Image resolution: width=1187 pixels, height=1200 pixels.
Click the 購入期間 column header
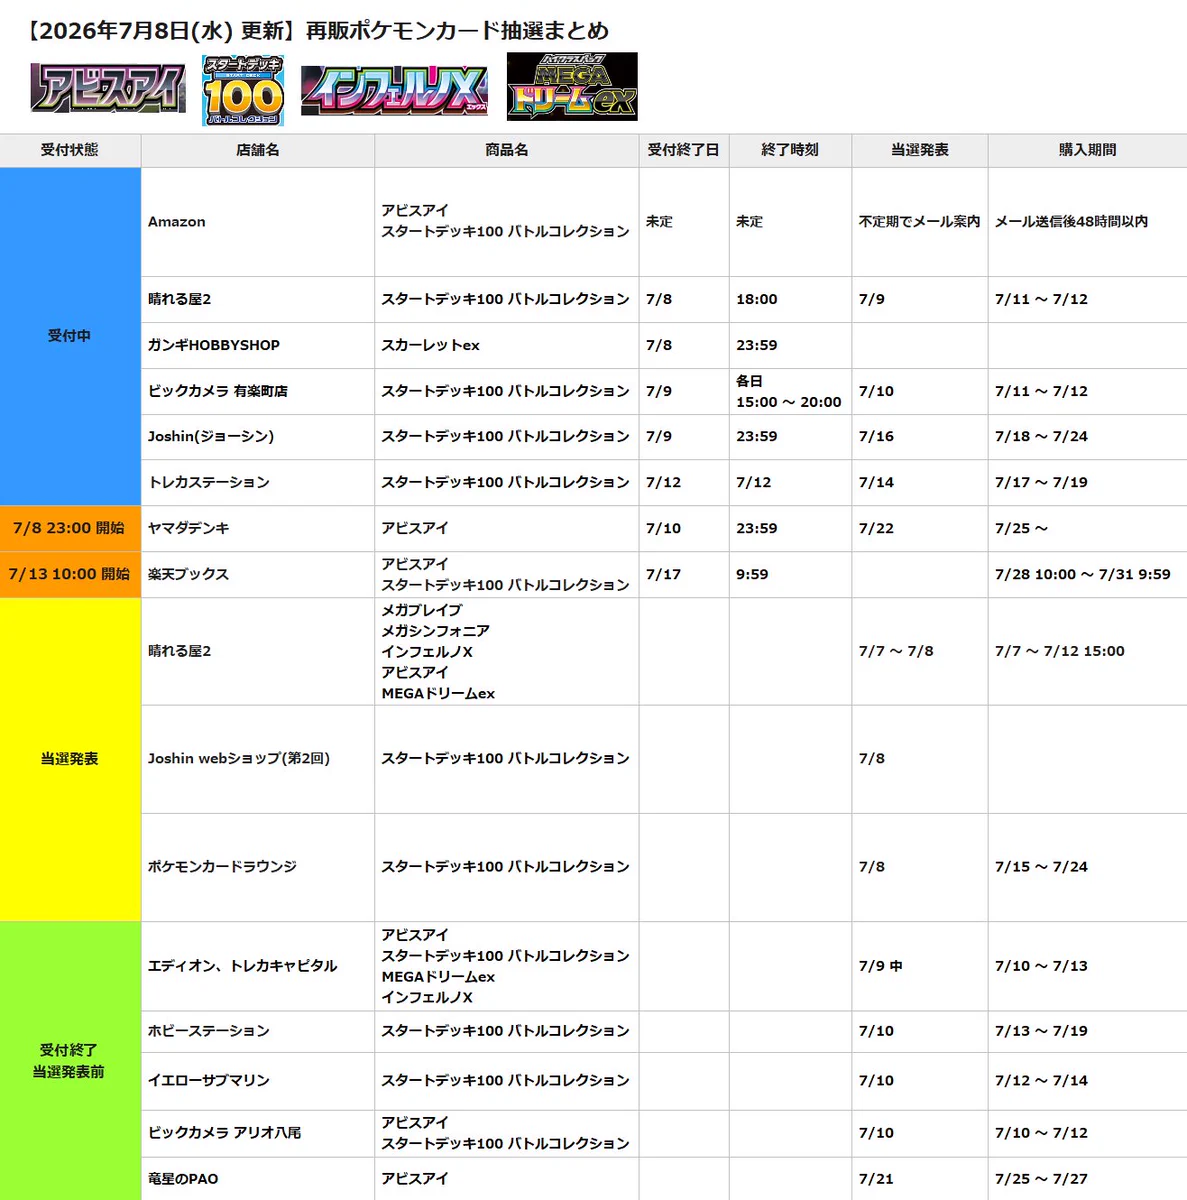pos(1088,150)
